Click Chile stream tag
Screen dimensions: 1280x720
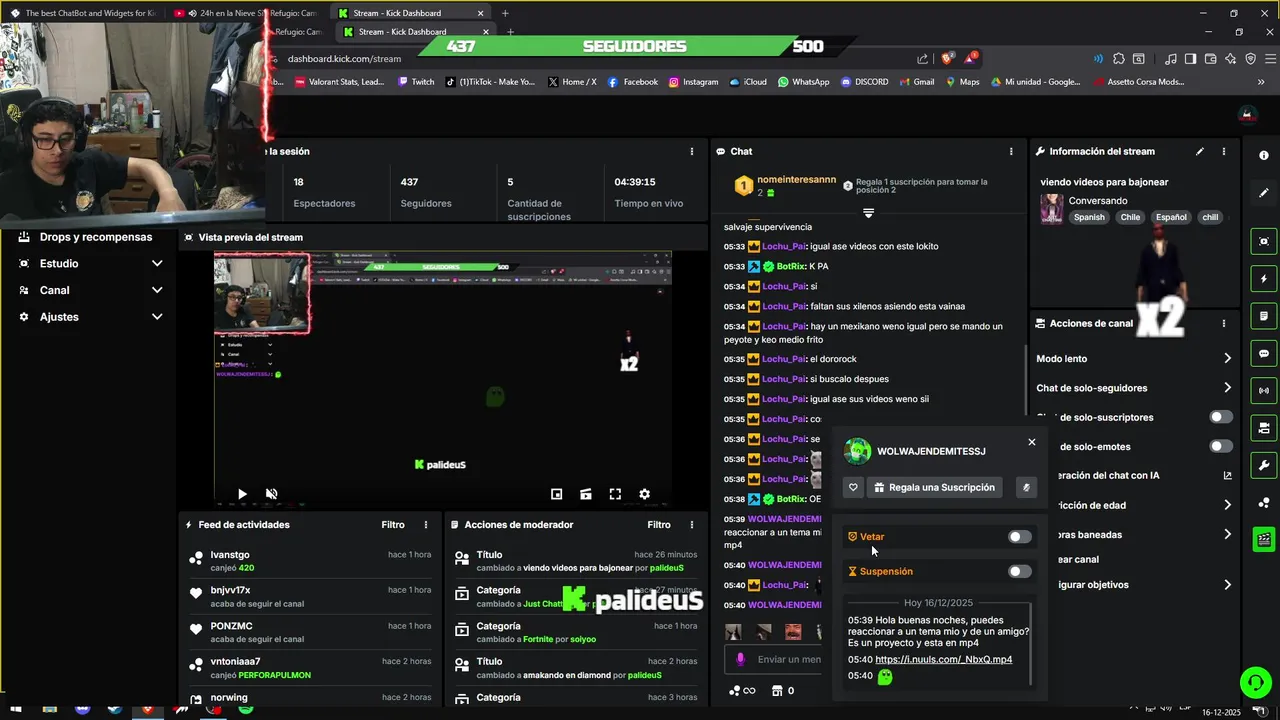[1130, 217]
